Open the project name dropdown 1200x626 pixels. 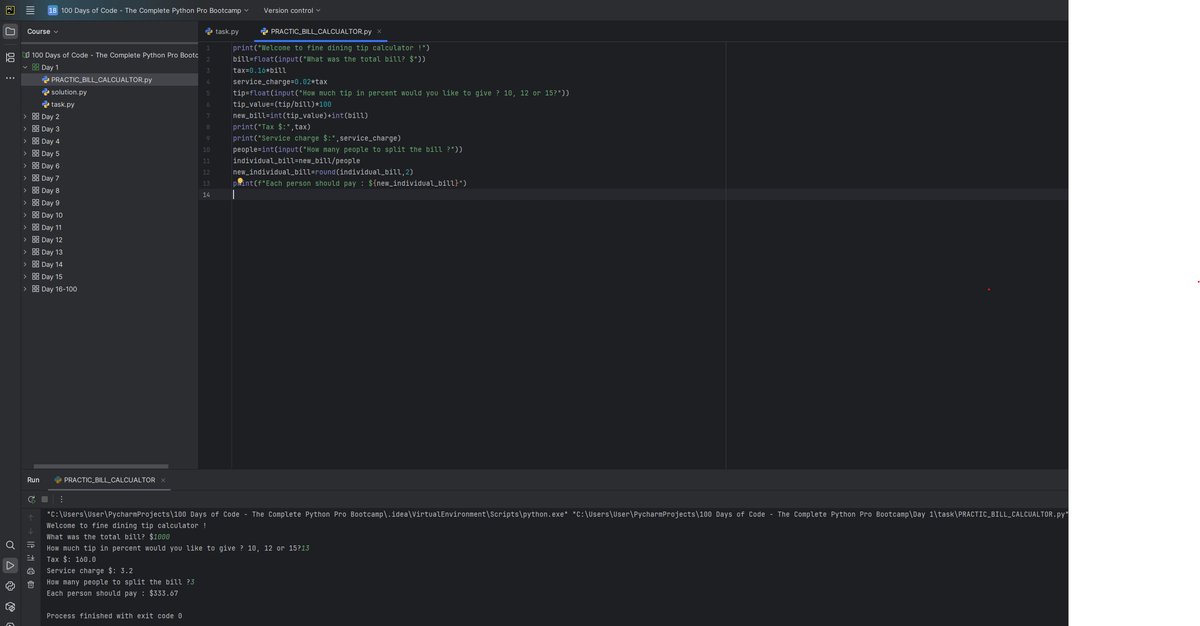pyautogui.click(x=149, y=10)
